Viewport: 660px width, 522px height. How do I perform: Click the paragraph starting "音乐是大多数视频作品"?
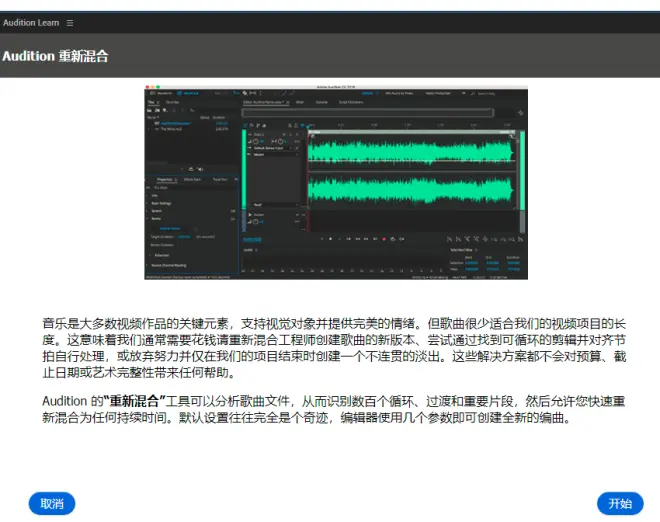pyautogui.click(x=334, y=348)
